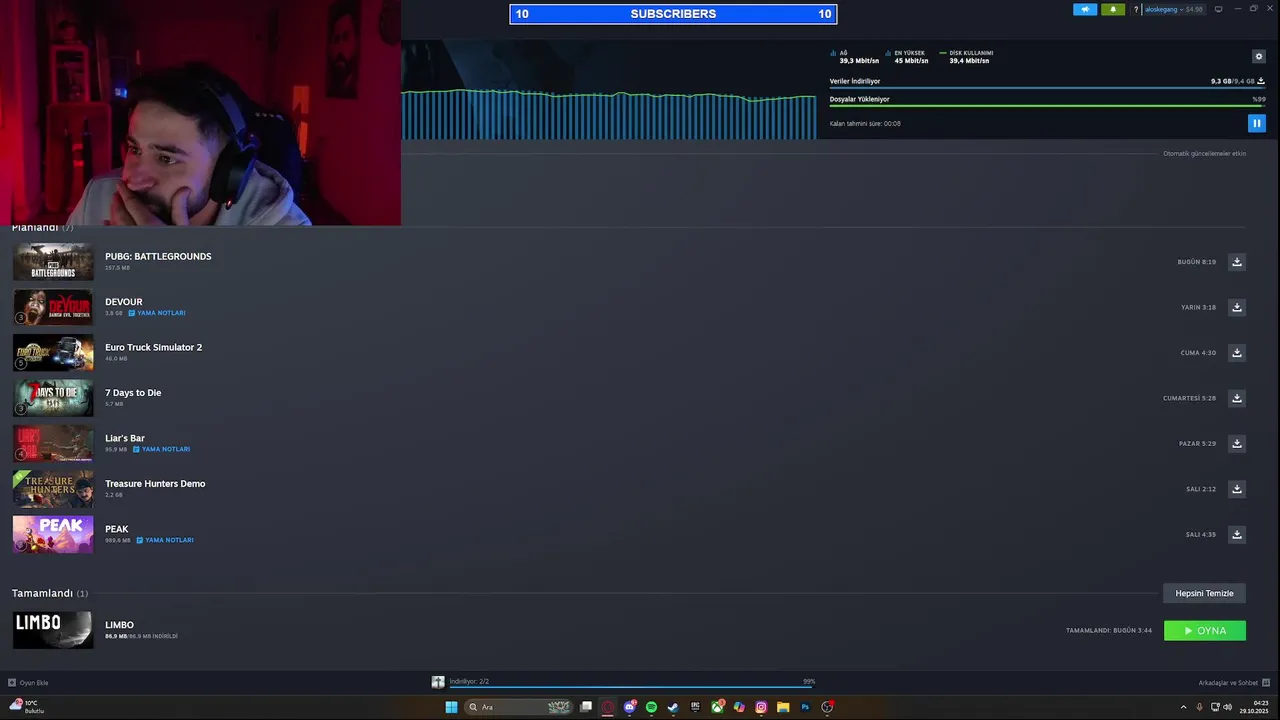Click the LIMBO title in Tamamlandı list
Screen dimensions: 1280x720
coord(119,625)
